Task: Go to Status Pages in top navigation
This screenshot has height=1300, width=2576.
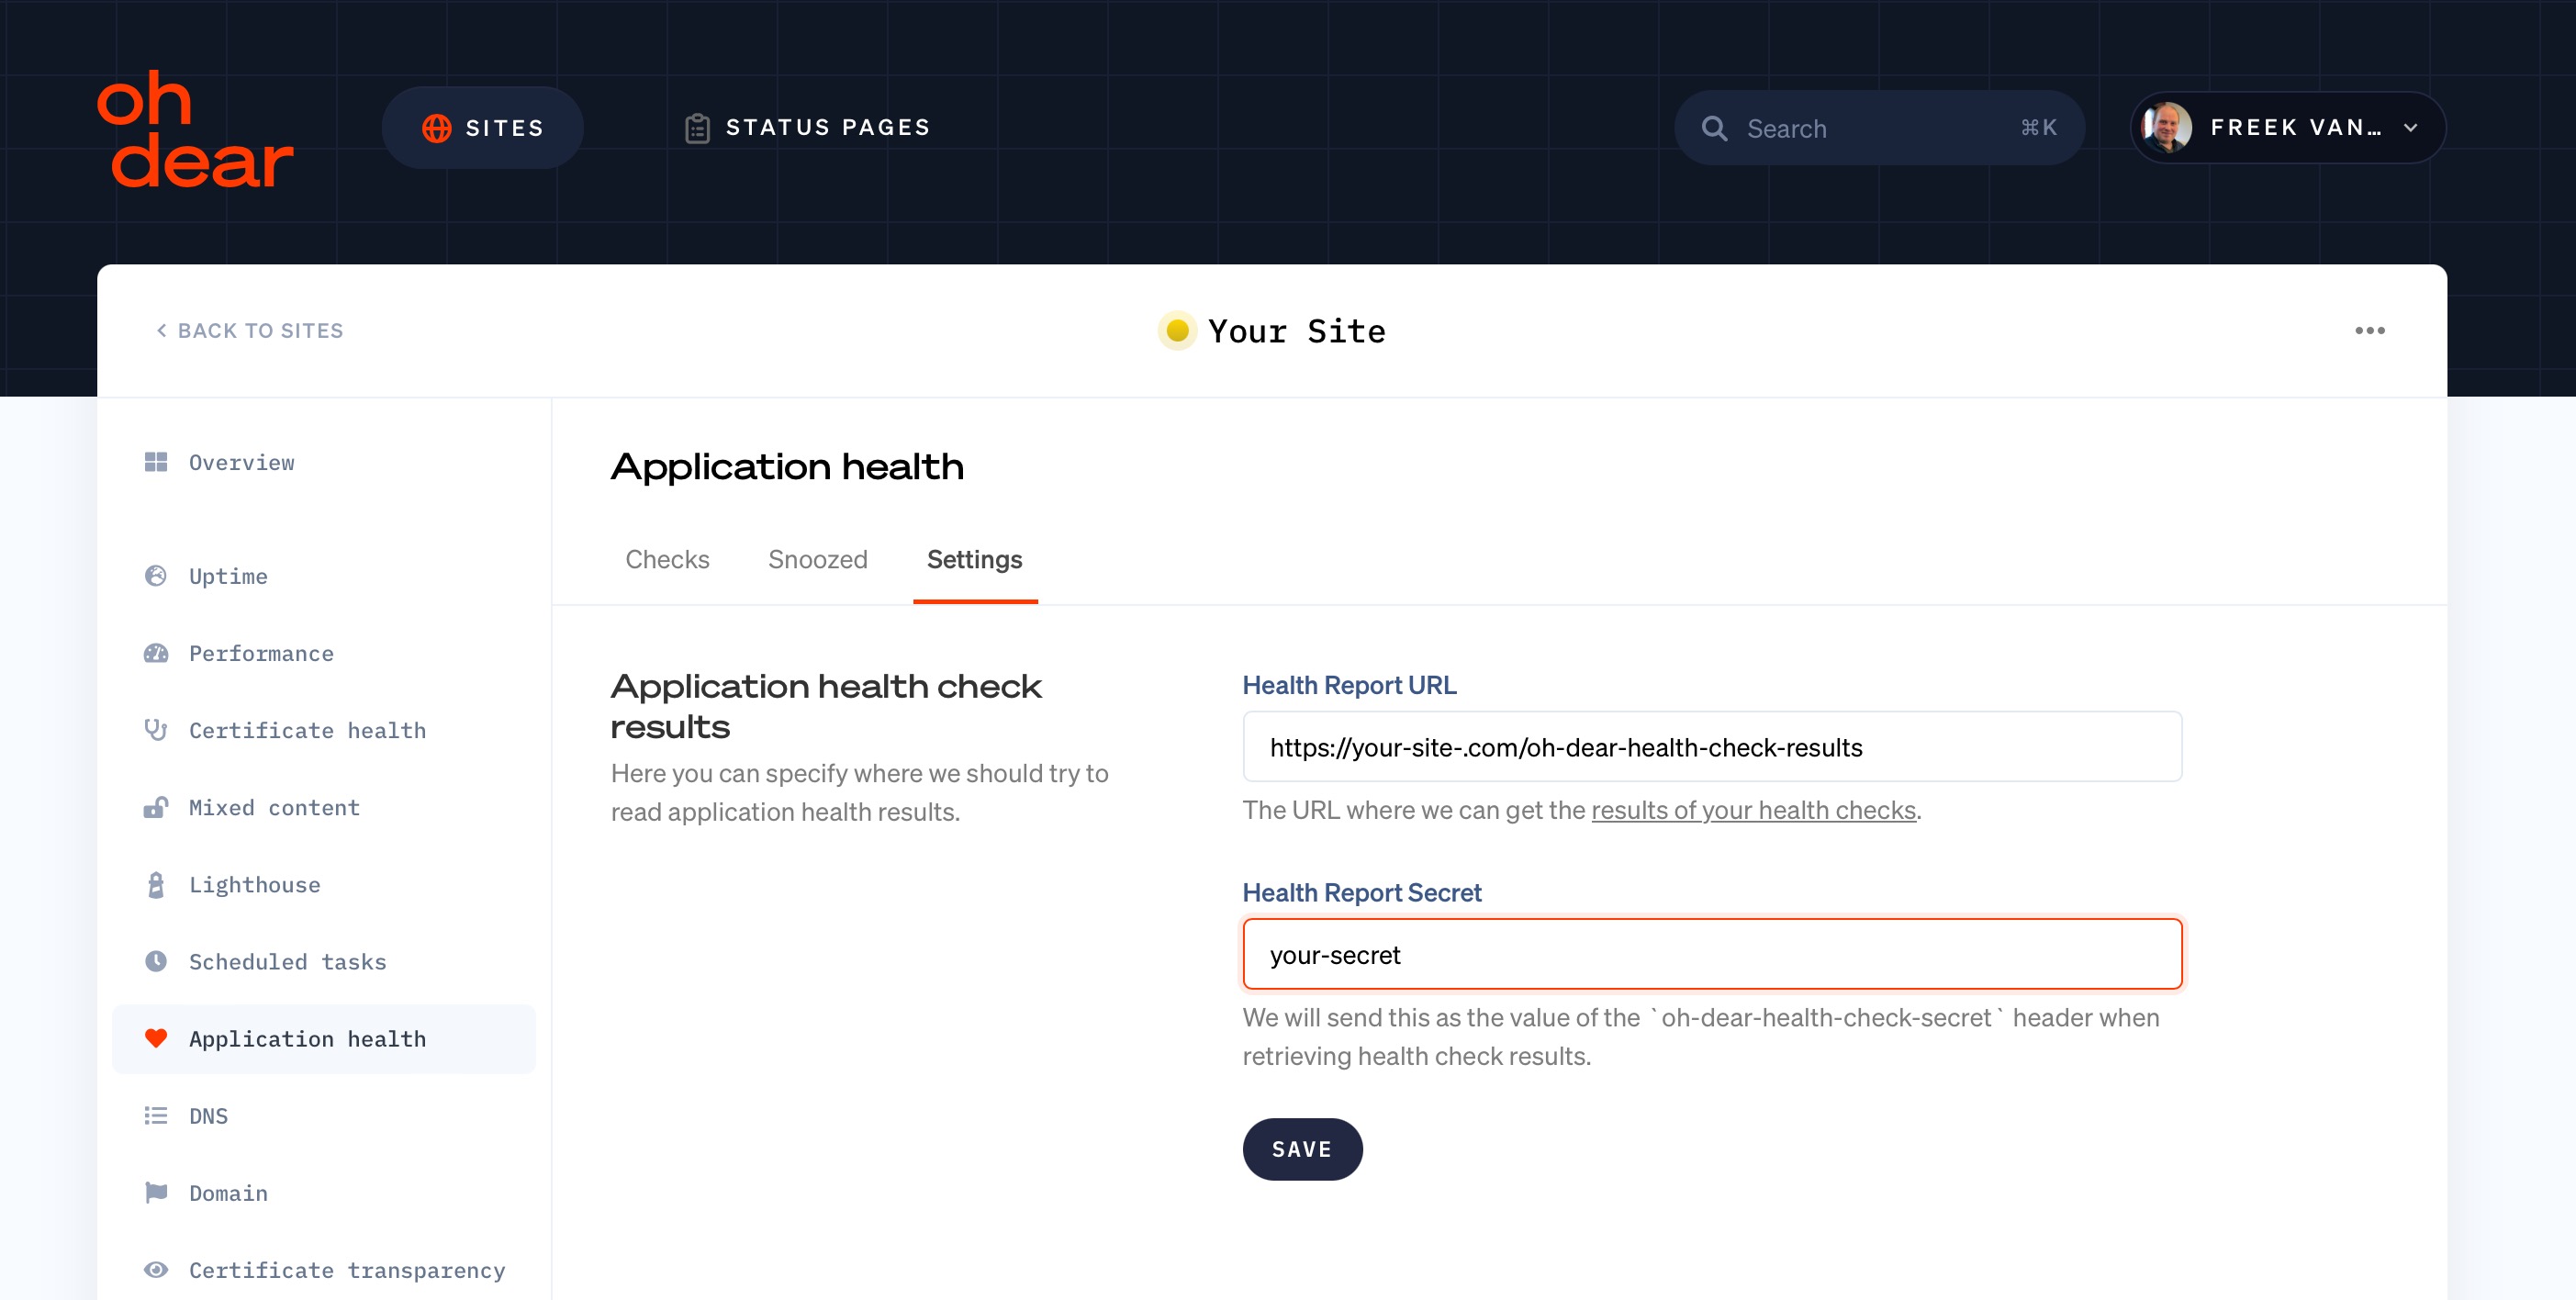Action: coord(808,128)
